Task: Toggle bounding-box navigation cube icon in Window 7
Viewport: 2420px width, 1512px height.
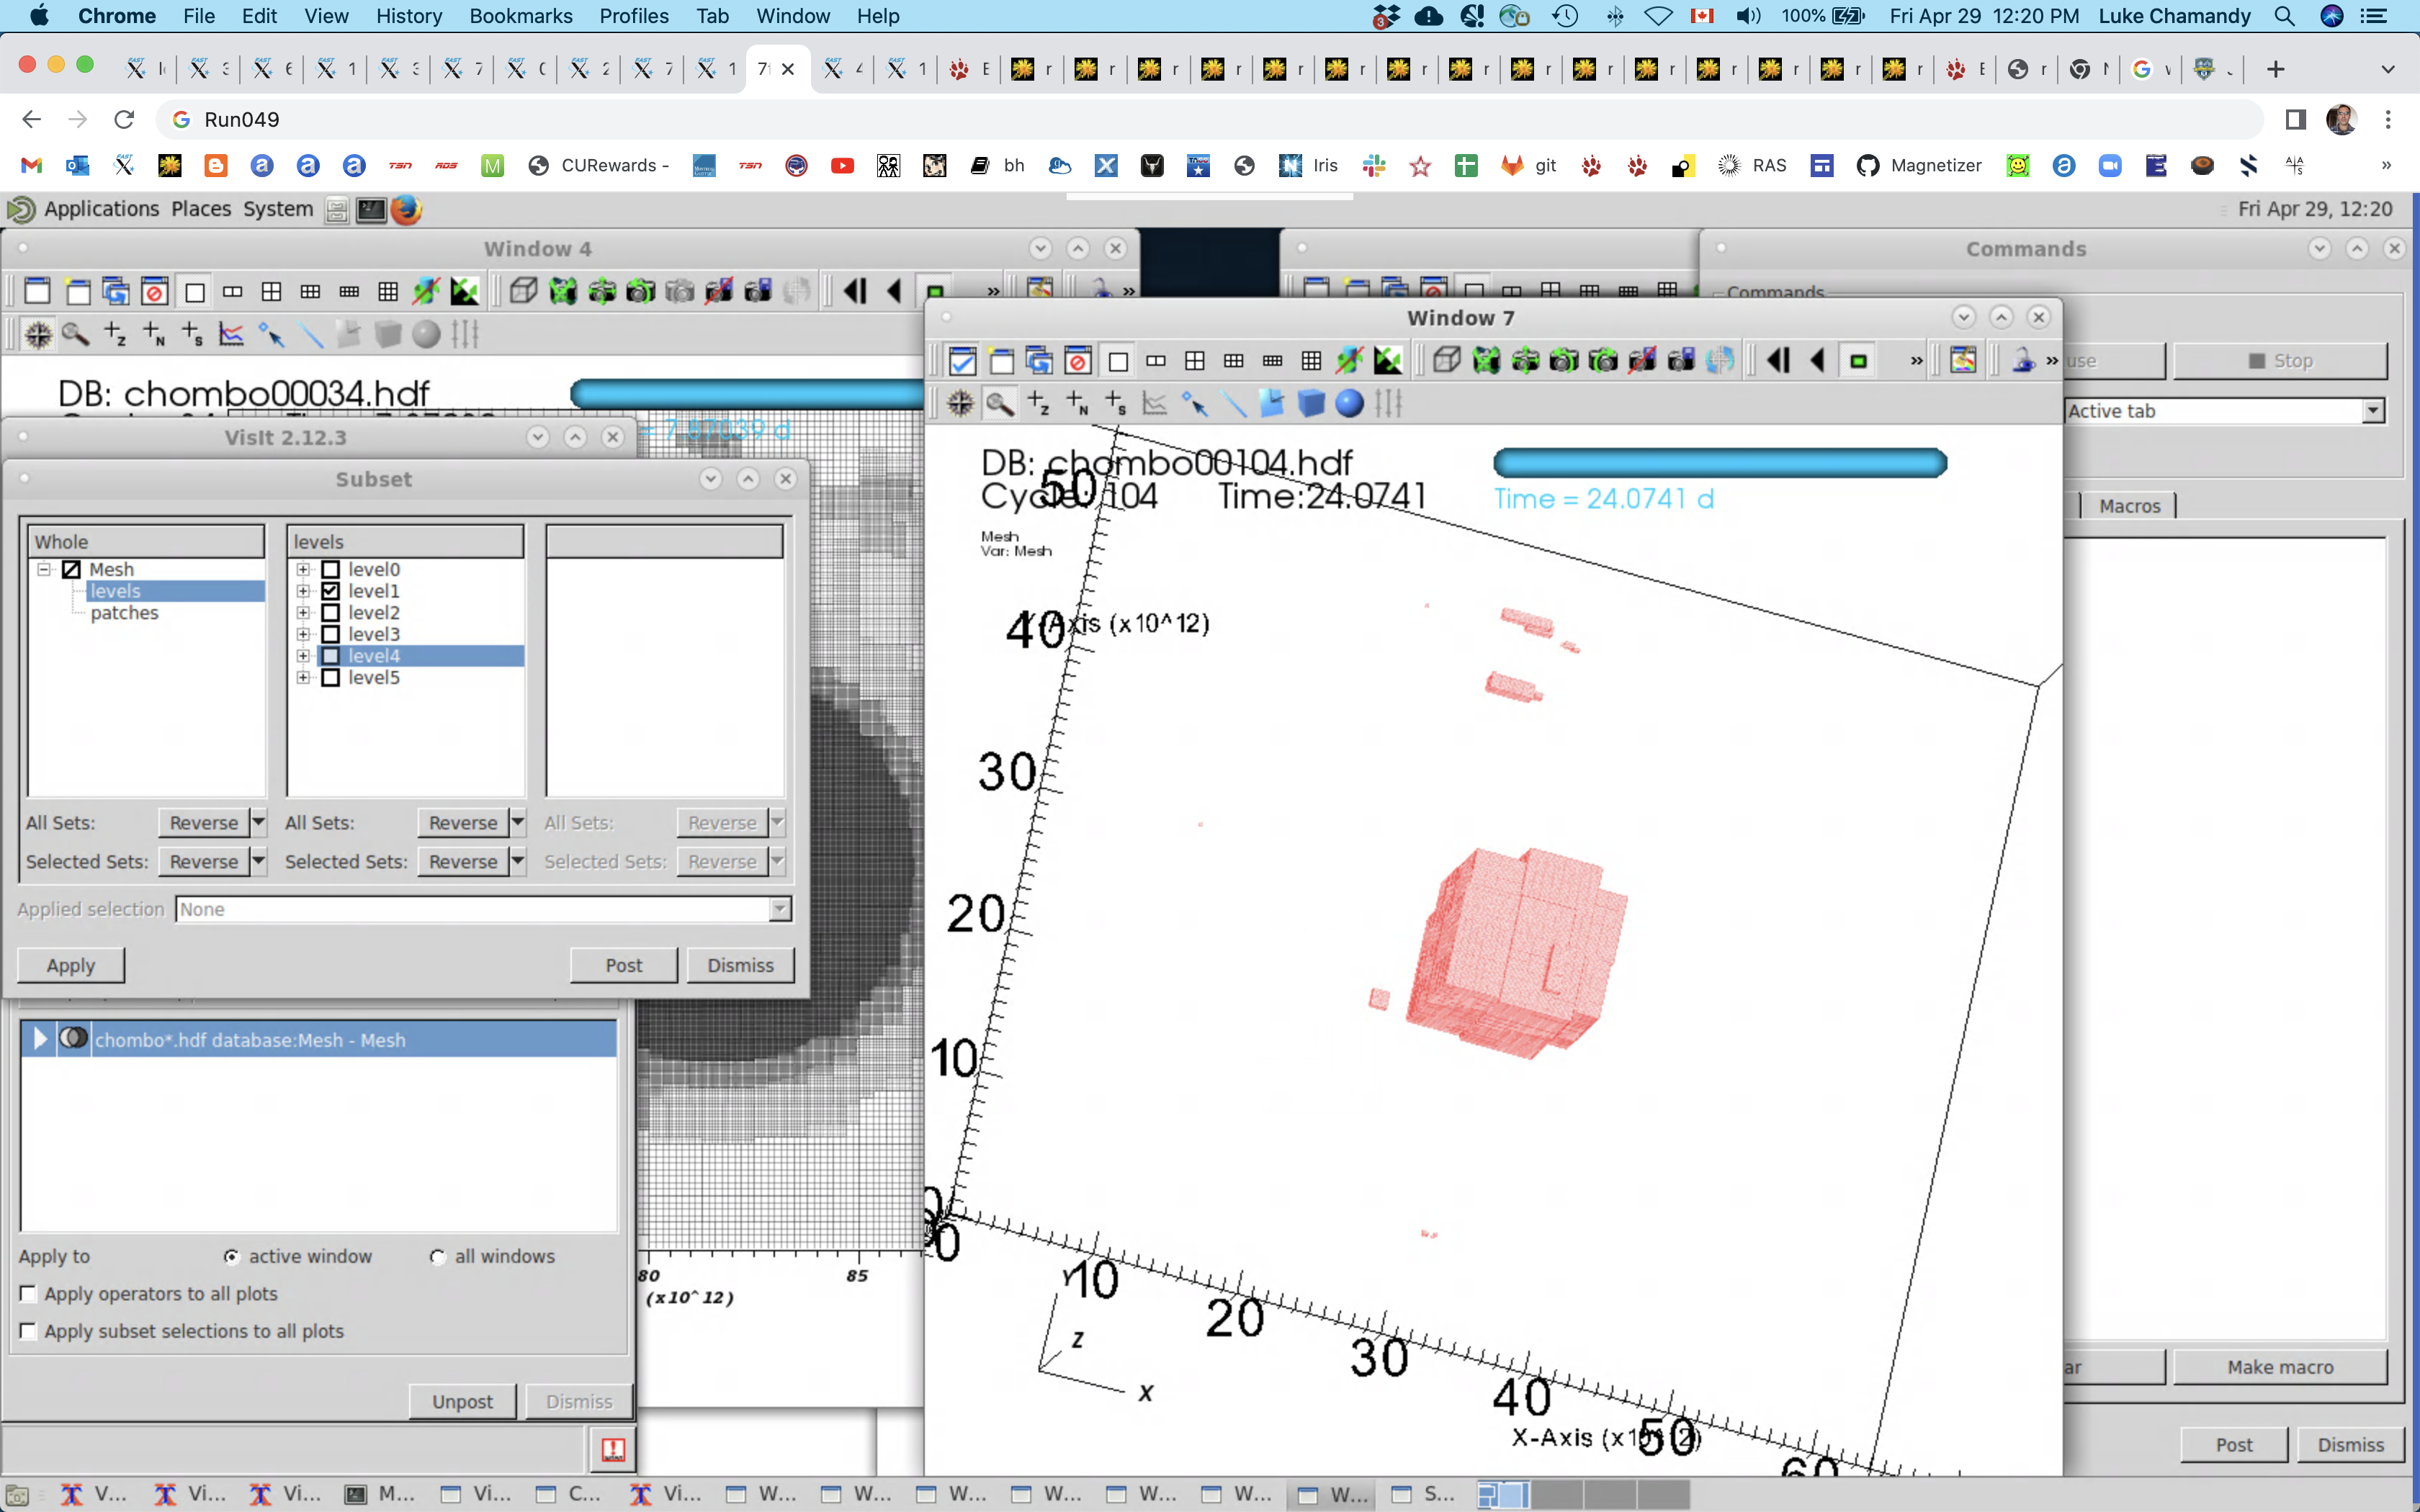Action: pos(1446,361)
